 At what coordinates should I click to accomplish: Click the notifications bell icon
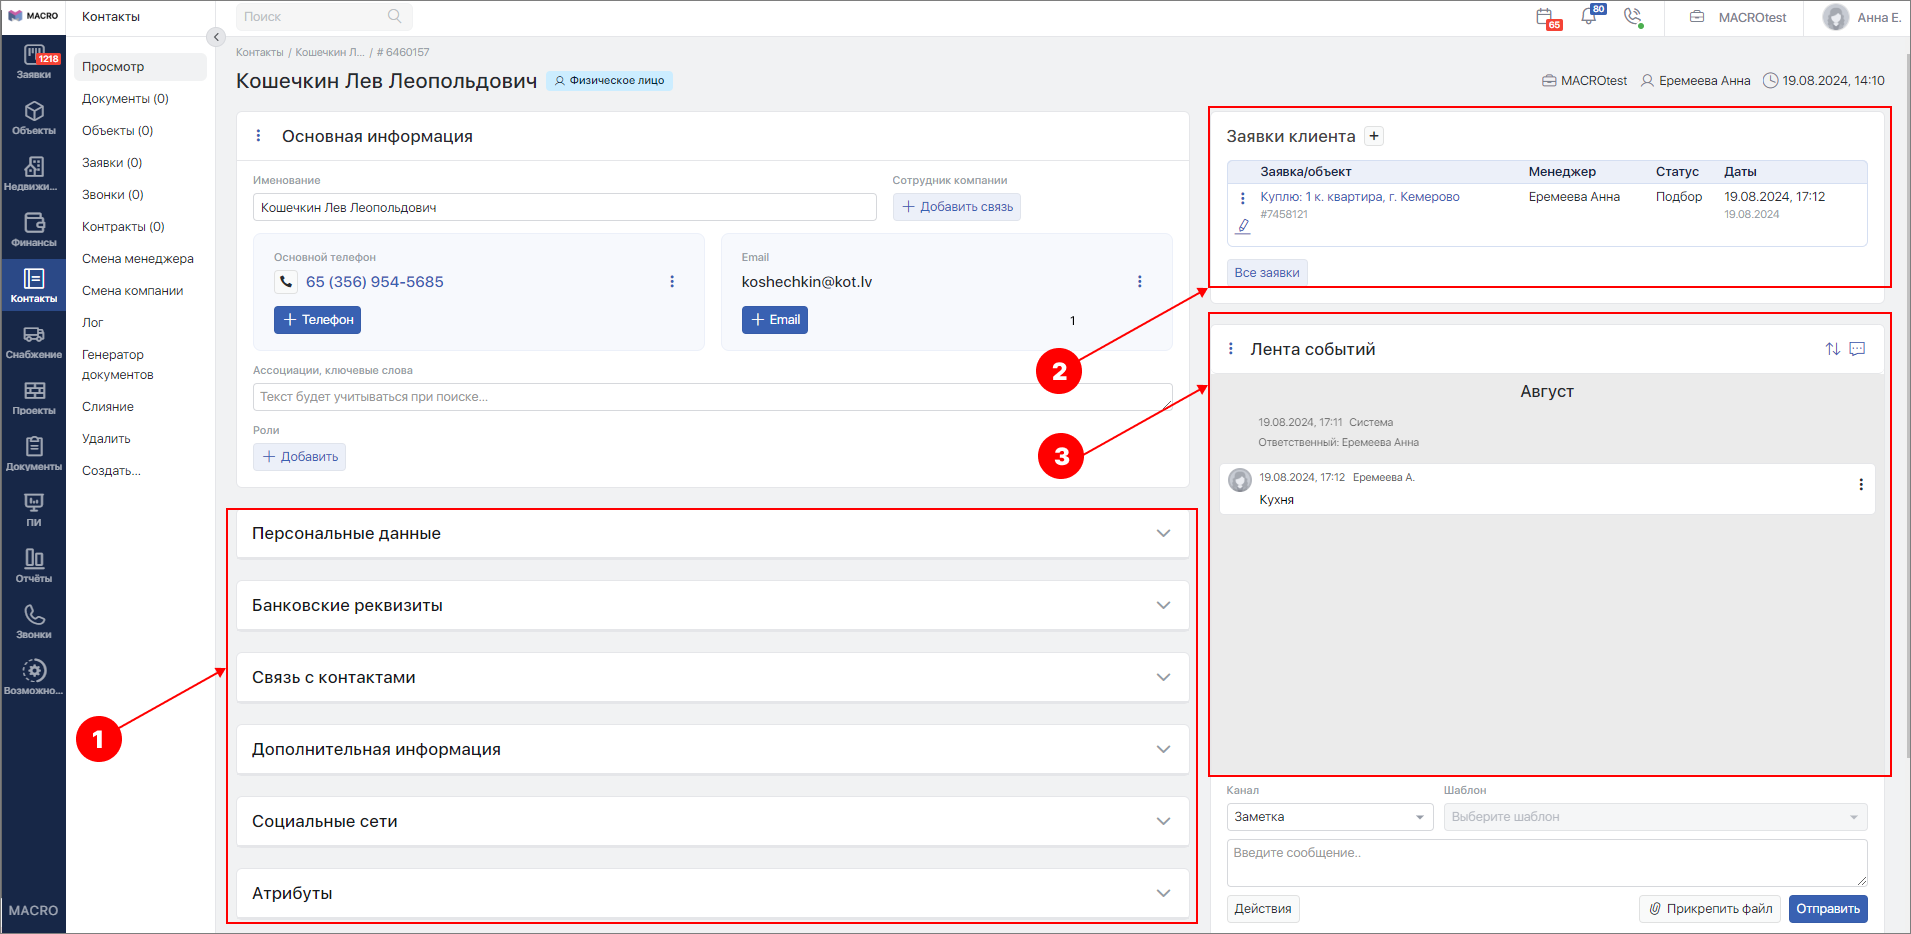pyautogui.click(x=1589, y=17)
